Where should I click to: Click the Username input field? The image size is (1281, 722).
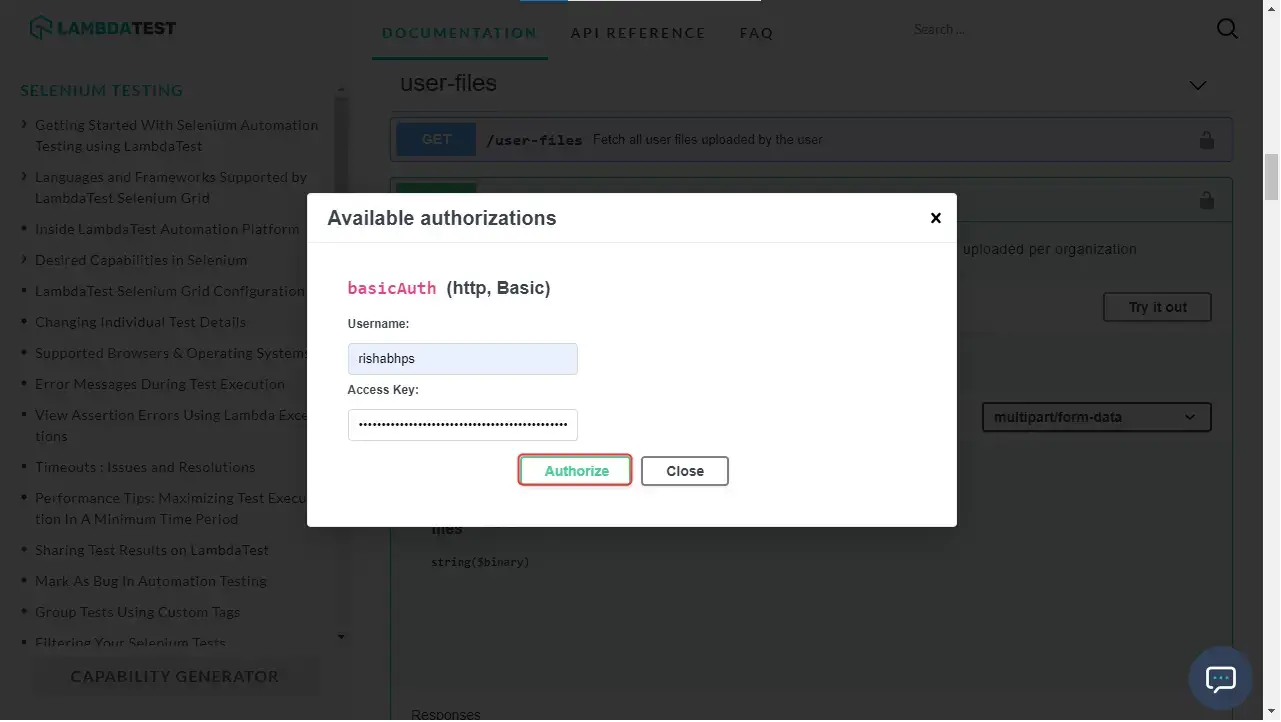tap(462, 358)
